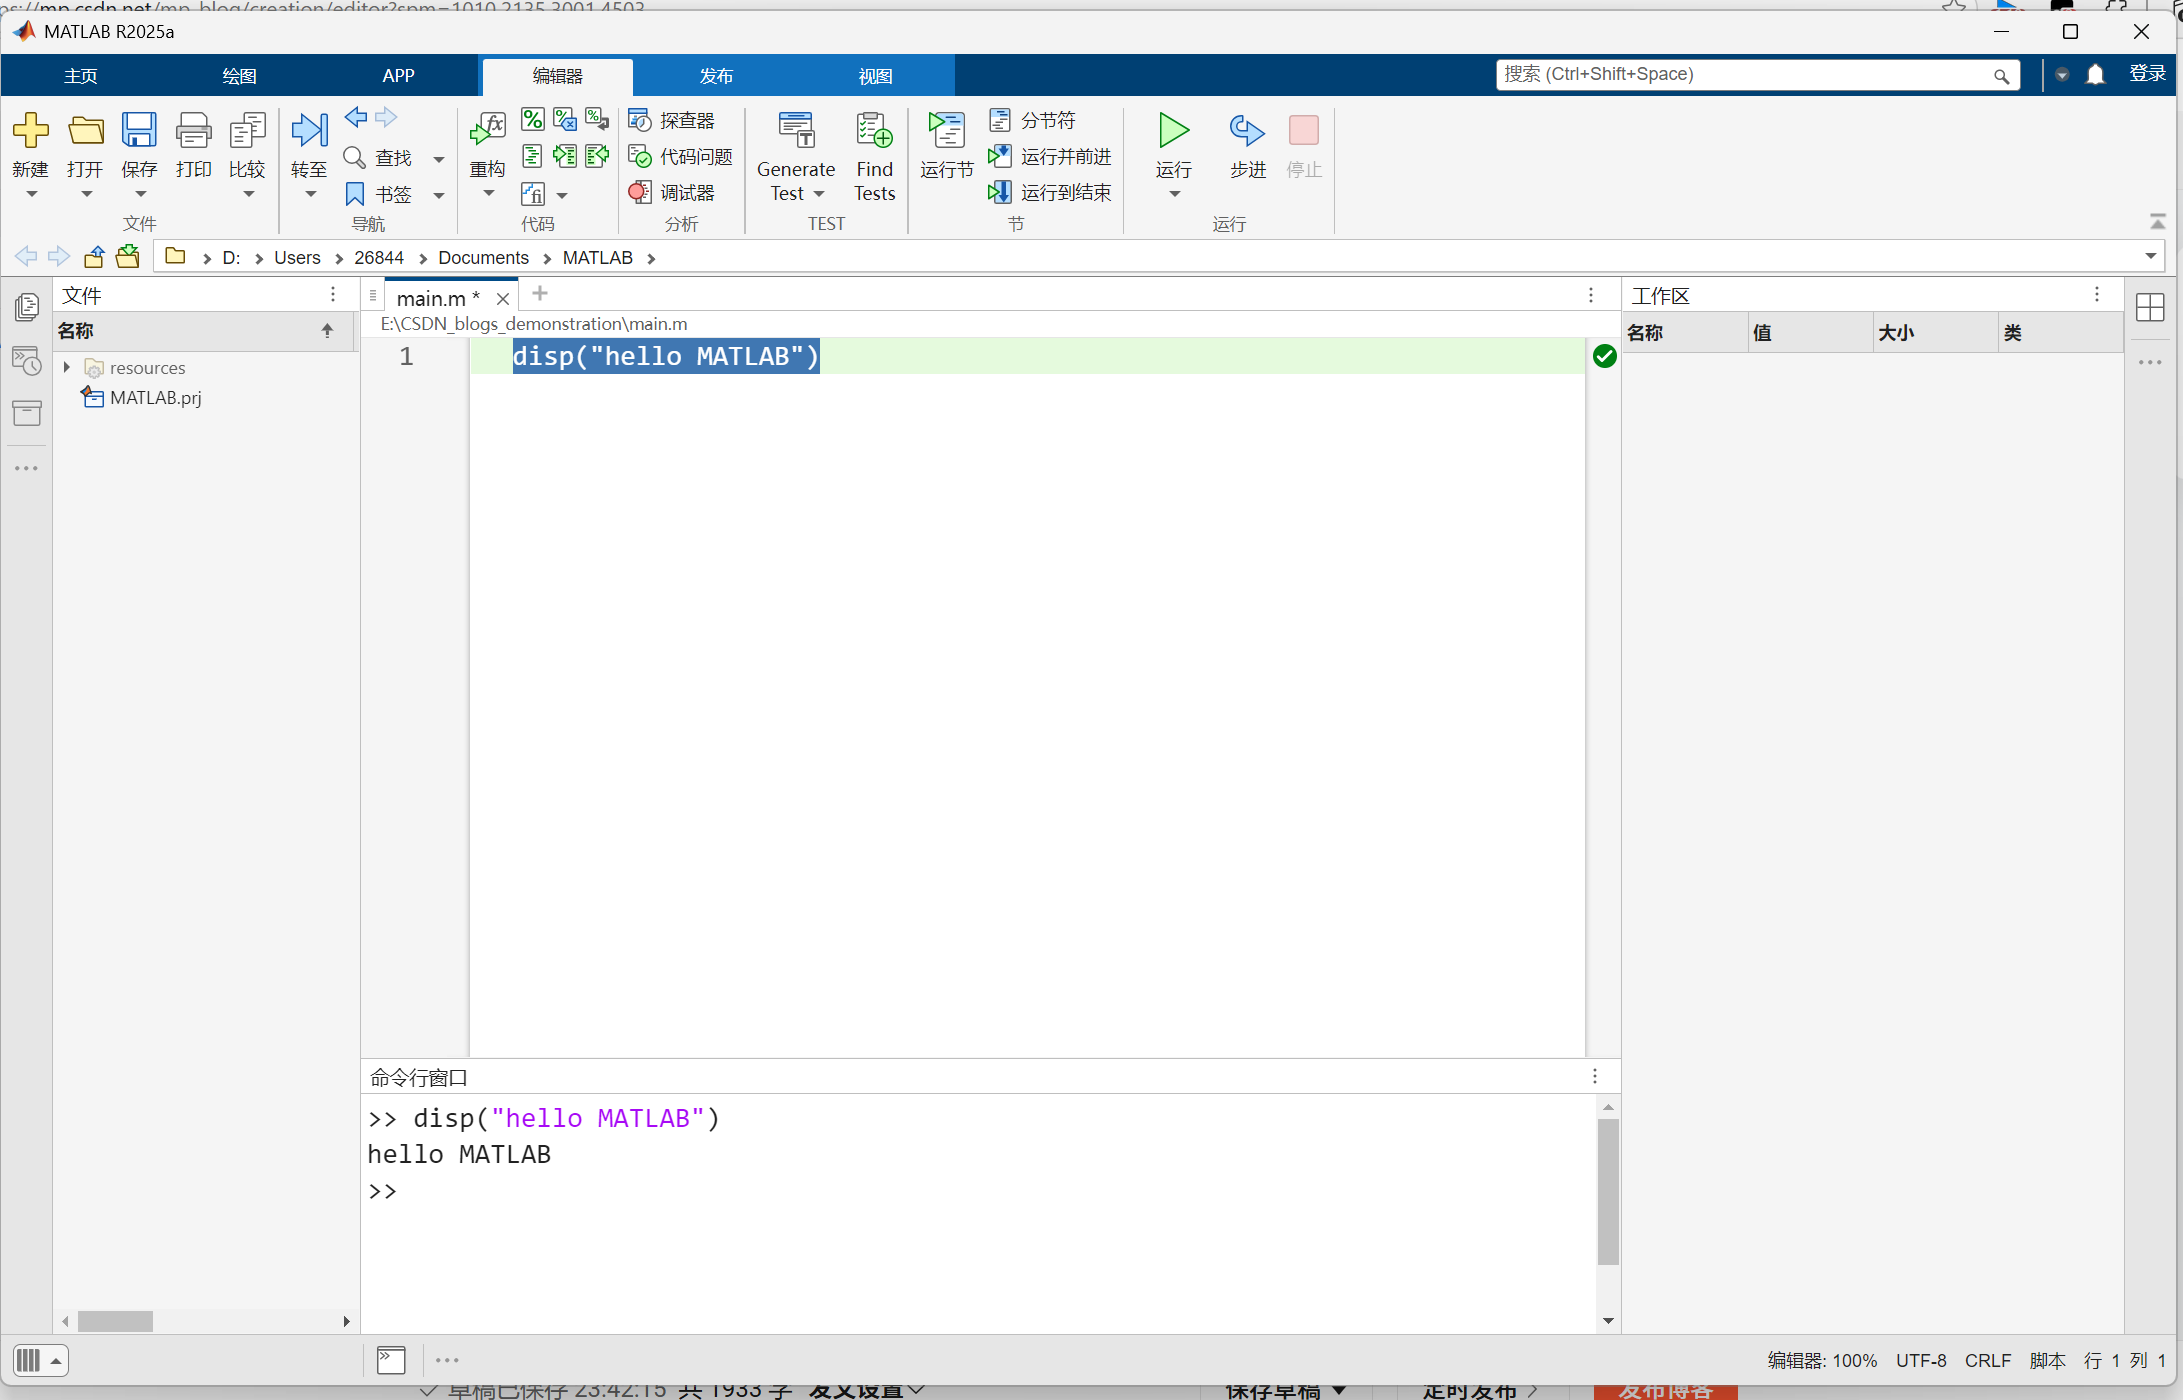This screenshot has width=2183, height=1400.
Task: Open the Run button dropdown arrow
Action: [x=1174, y=194]
